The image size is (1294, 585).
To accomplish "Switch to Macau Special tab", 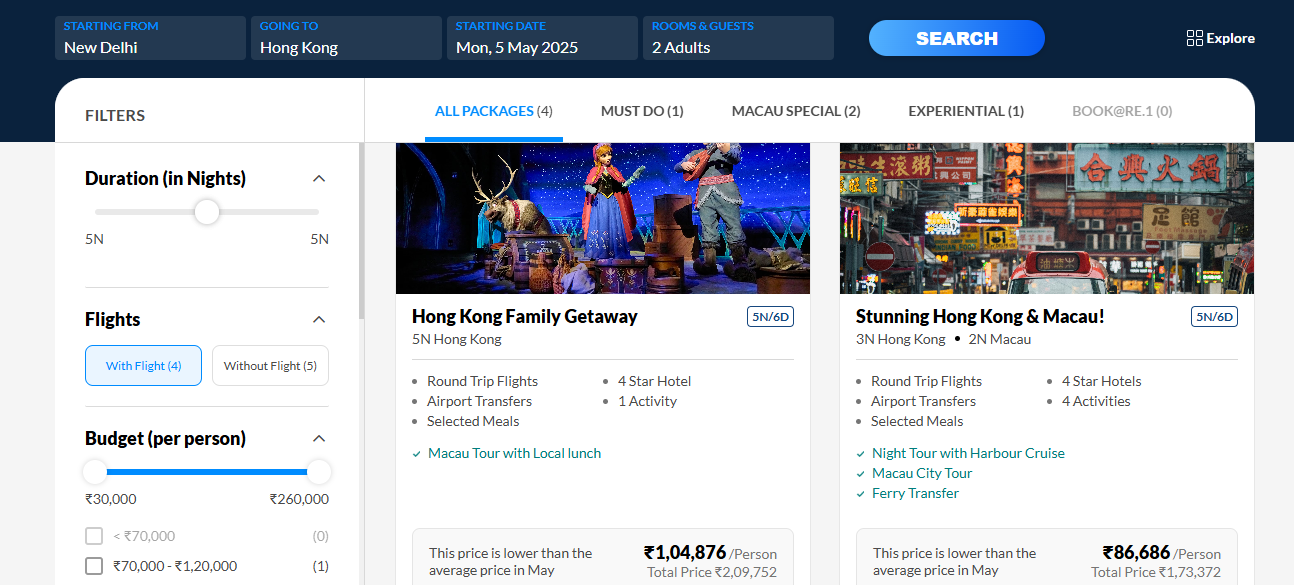I will [796, 111].
